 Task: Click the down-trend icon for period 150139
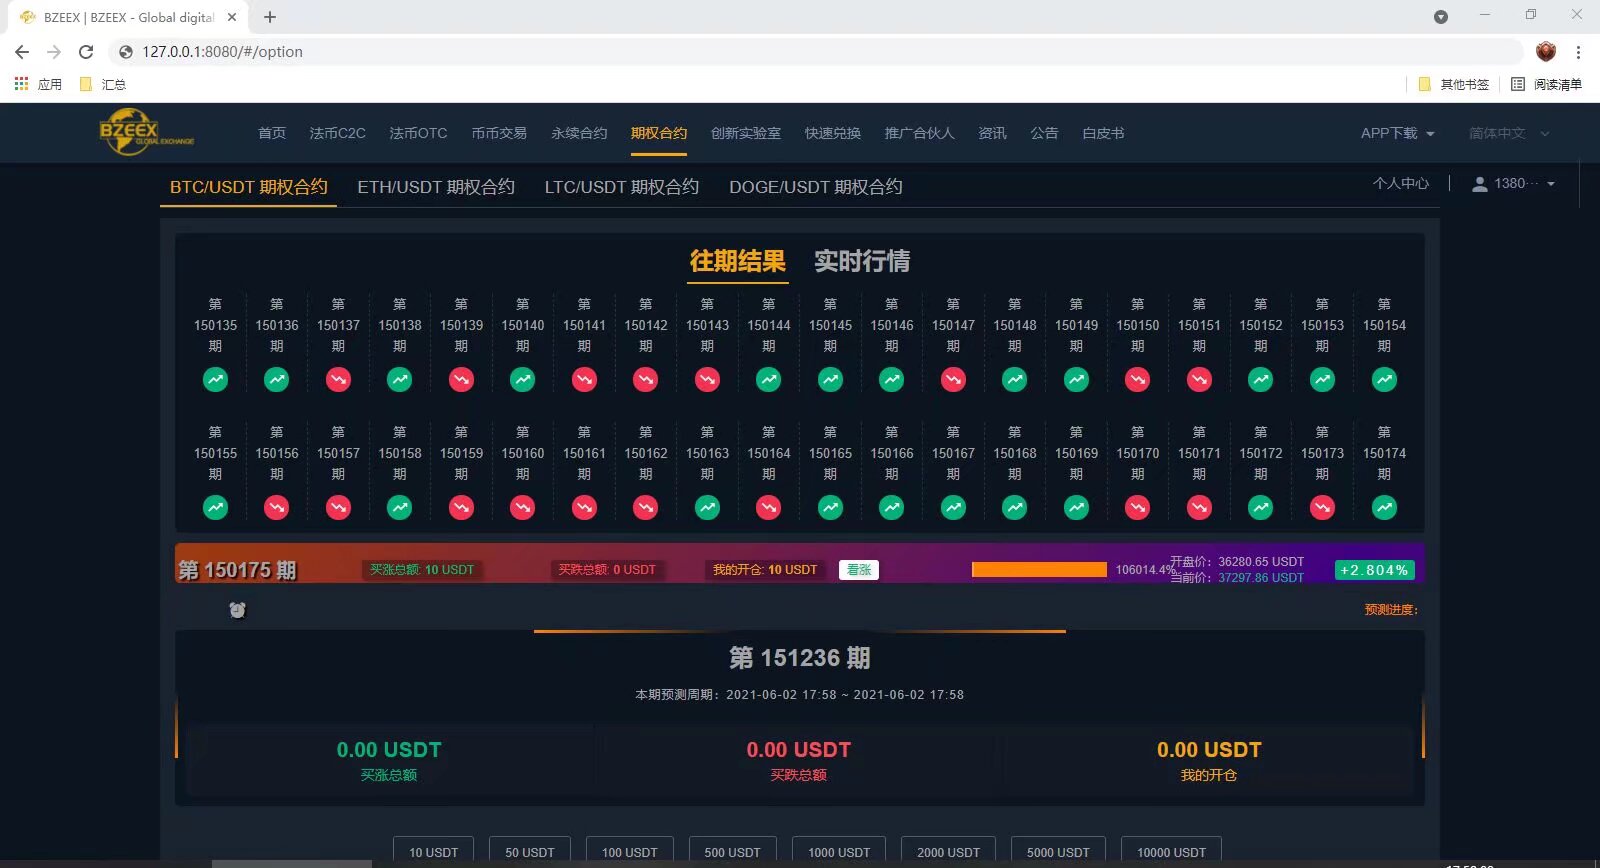click(x=461, y=380)
